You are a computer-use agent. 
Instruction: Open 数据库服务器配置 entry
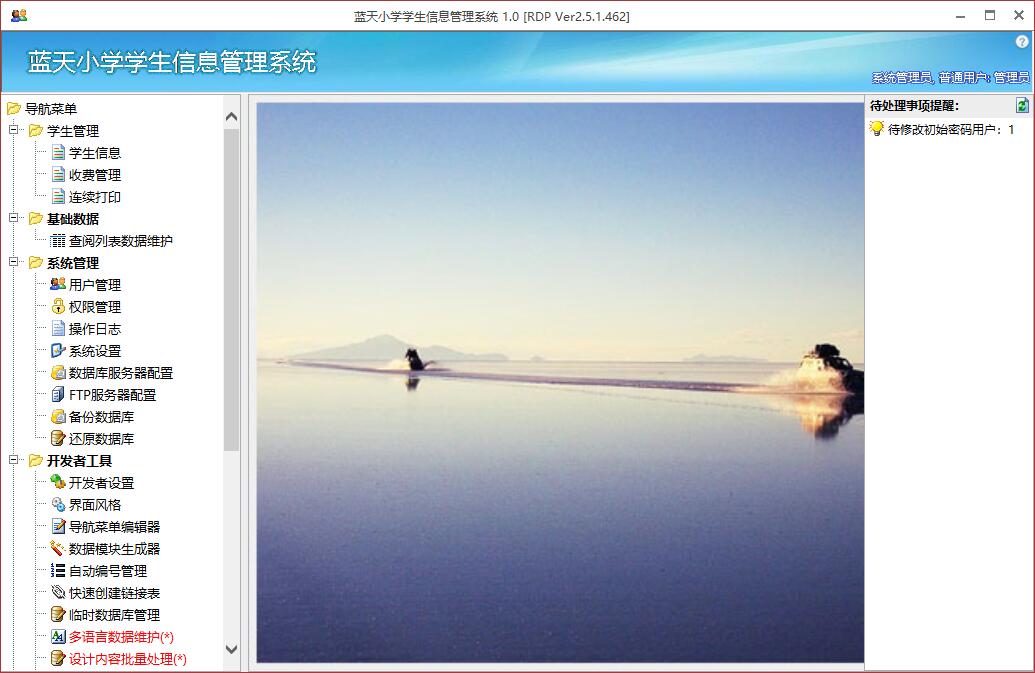pos(121,373)
